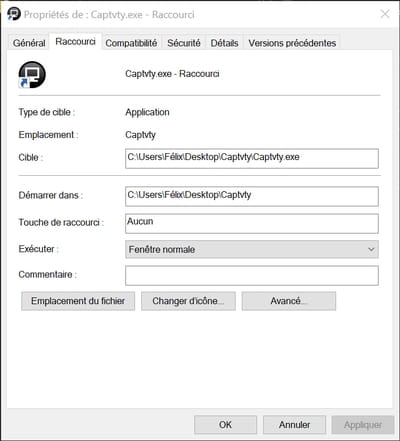Image resolution: width=400 pixels, height=441 pixels.
Task: Open the Général tab
Action: coord(29,43)
